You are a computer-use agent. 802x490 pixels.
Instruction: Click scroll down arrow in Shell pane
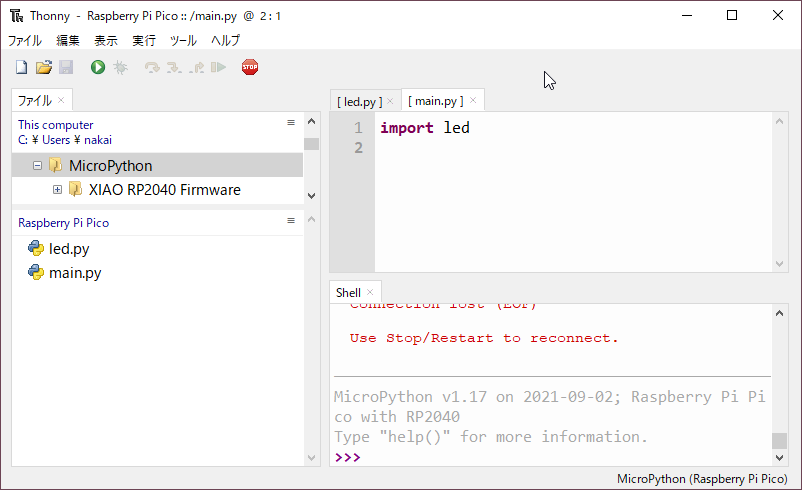[x=779, y=458]
